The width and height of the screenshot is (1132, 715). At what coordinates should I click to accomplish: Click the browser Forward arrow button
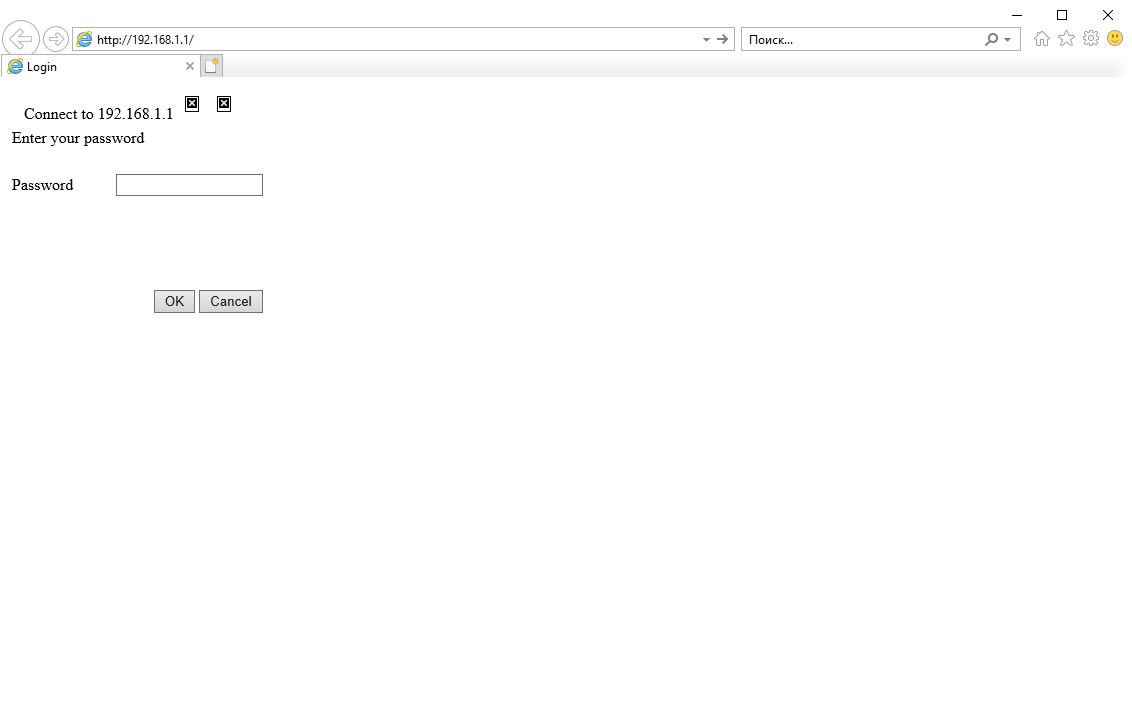[56, 39]
